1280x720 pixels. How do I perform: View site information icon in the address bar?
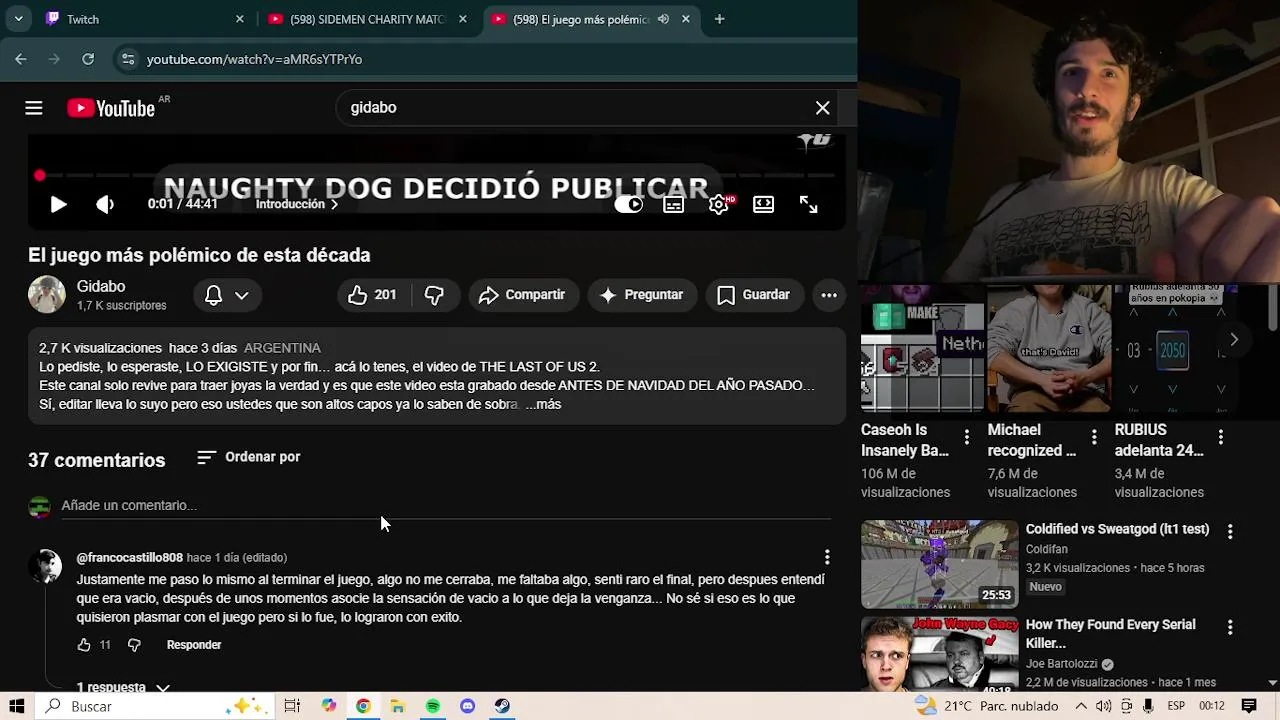(x=128, y=59)
